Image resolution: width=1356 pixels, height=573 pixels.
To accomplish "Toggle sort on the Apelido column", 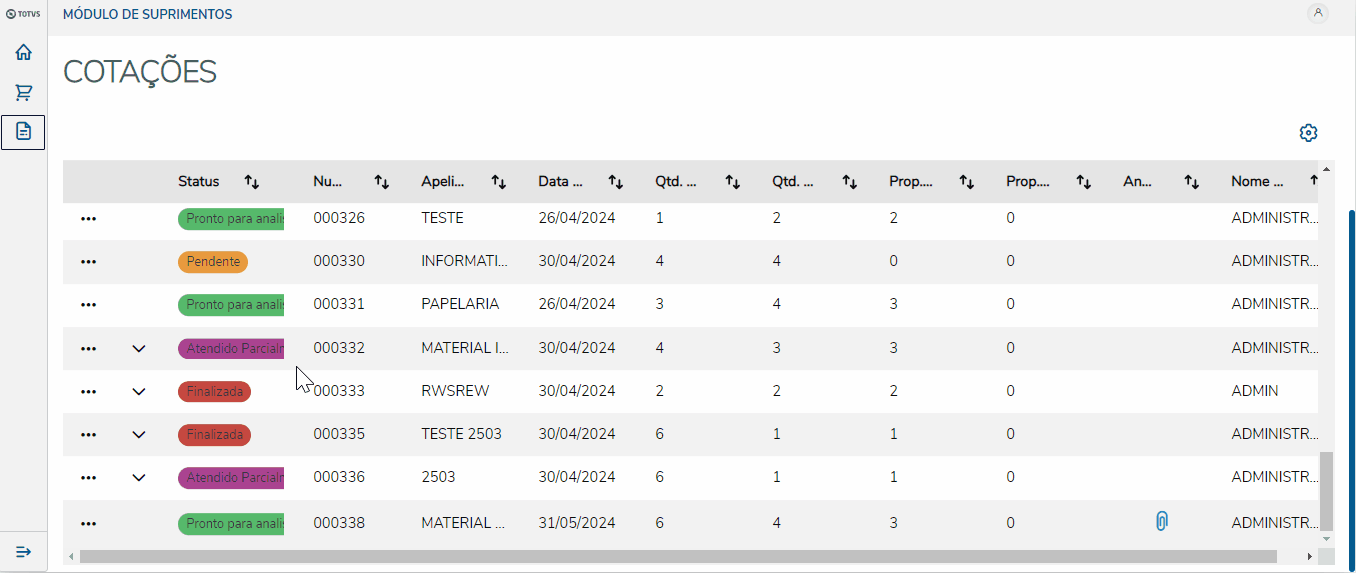I will pyautogui.click(x=499, y=182).
